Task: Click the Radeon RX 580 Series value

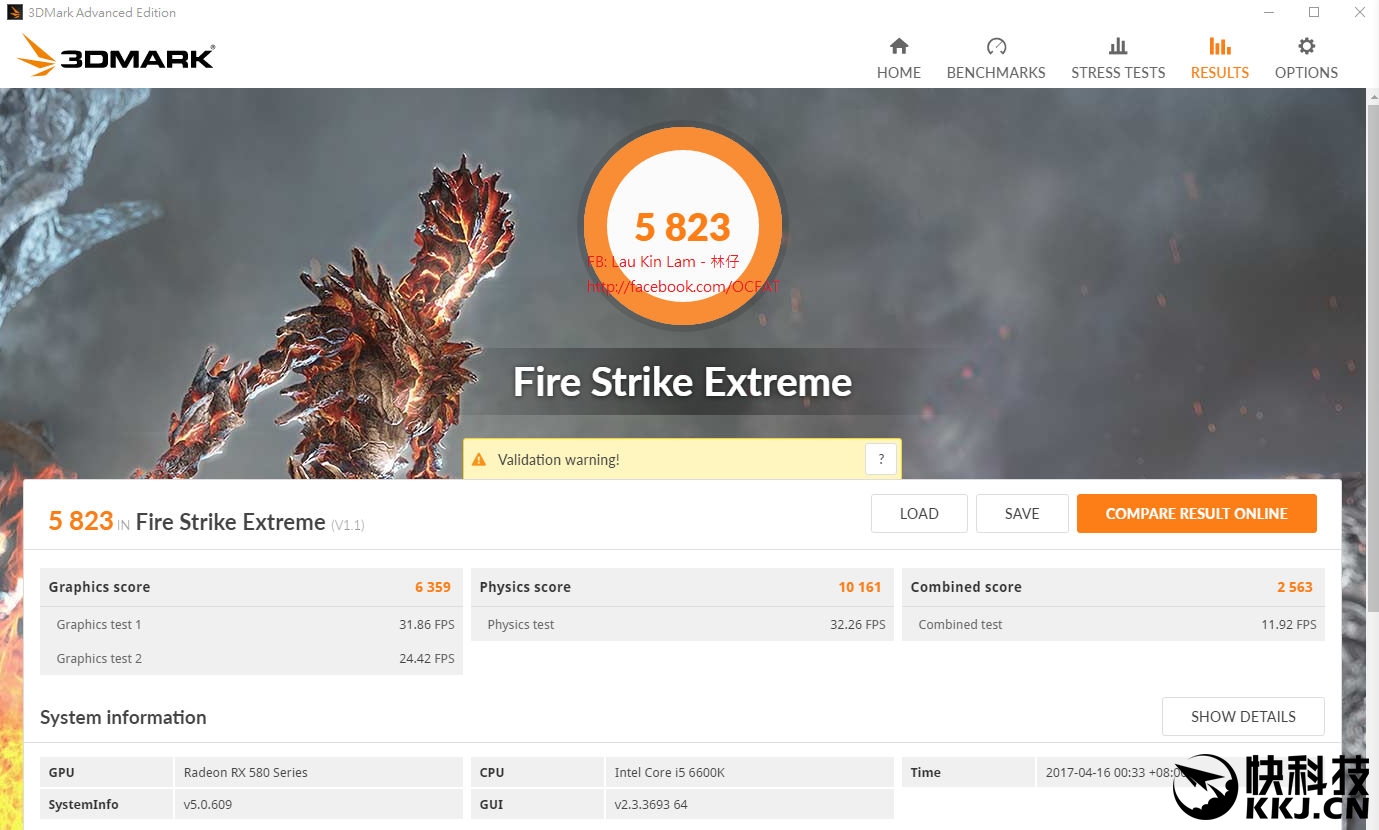Action: coord(246,773)
